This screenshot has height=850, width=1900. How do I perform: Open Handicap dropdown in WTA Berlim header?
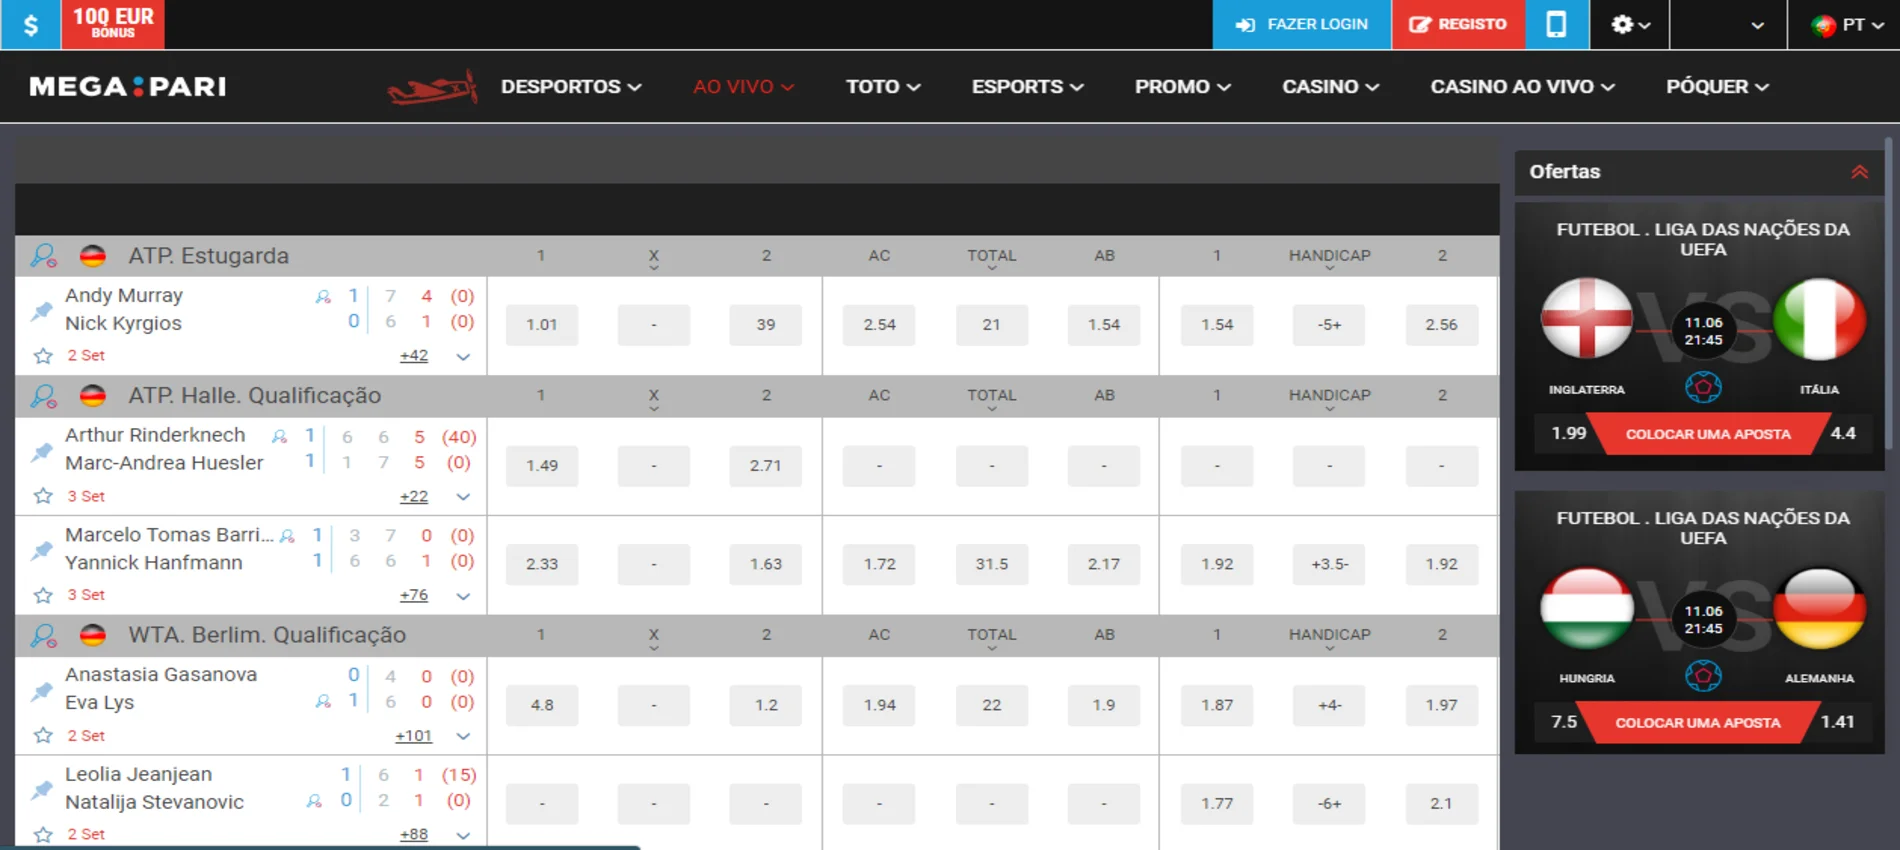[1329, 637]
